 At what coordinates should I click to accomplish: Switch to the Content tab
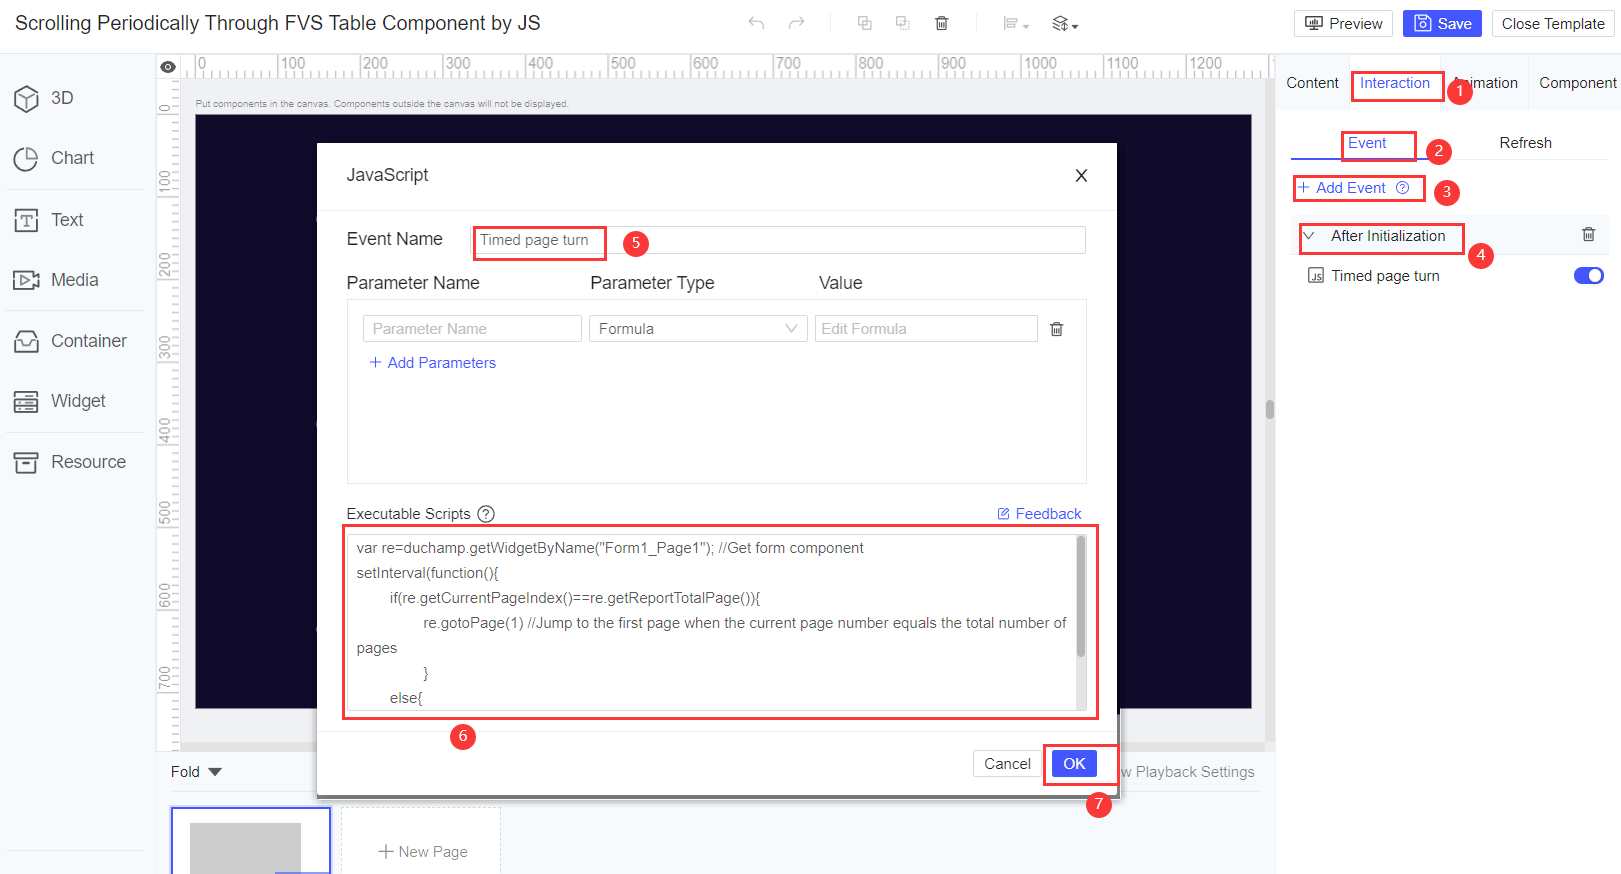tap(1312, 83)
